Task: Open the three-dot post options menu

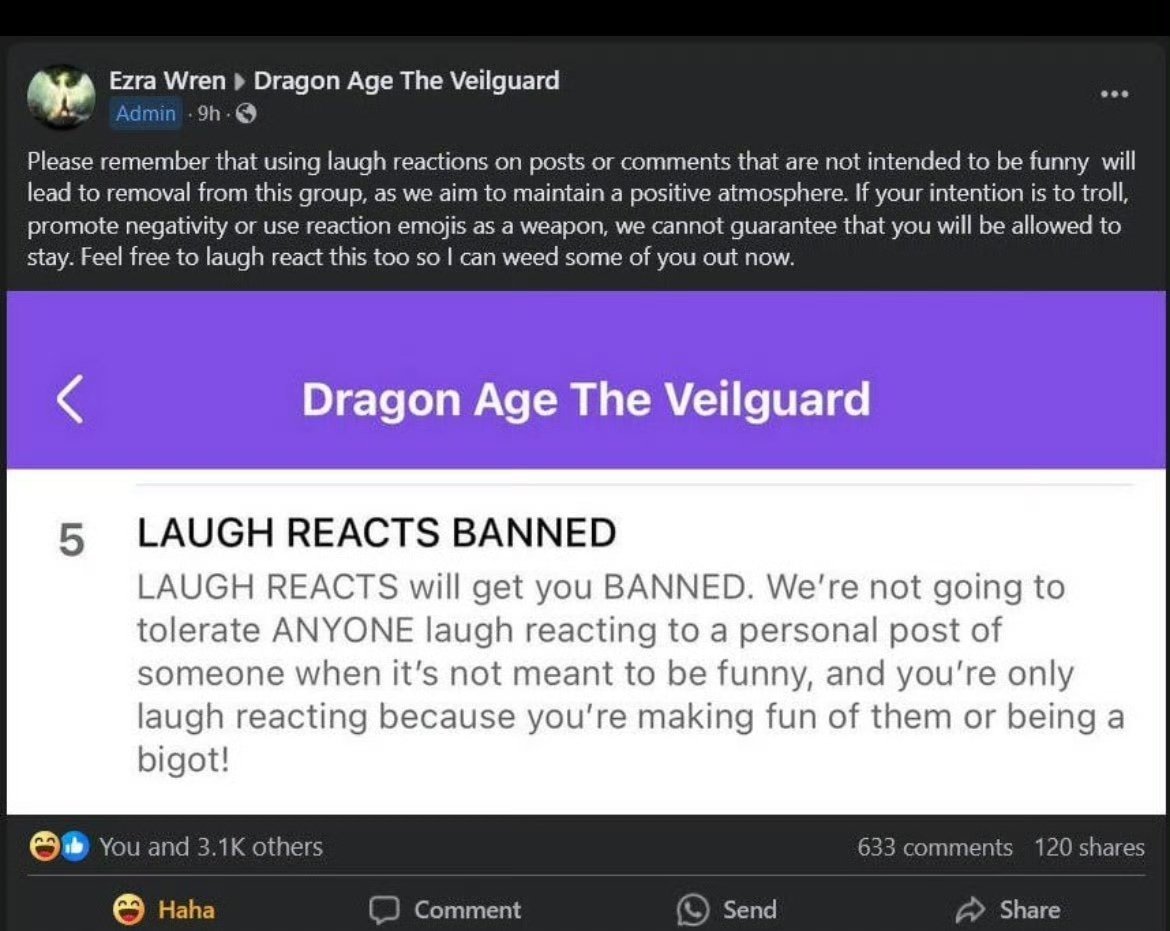Action: click(x=1114, y=94)
